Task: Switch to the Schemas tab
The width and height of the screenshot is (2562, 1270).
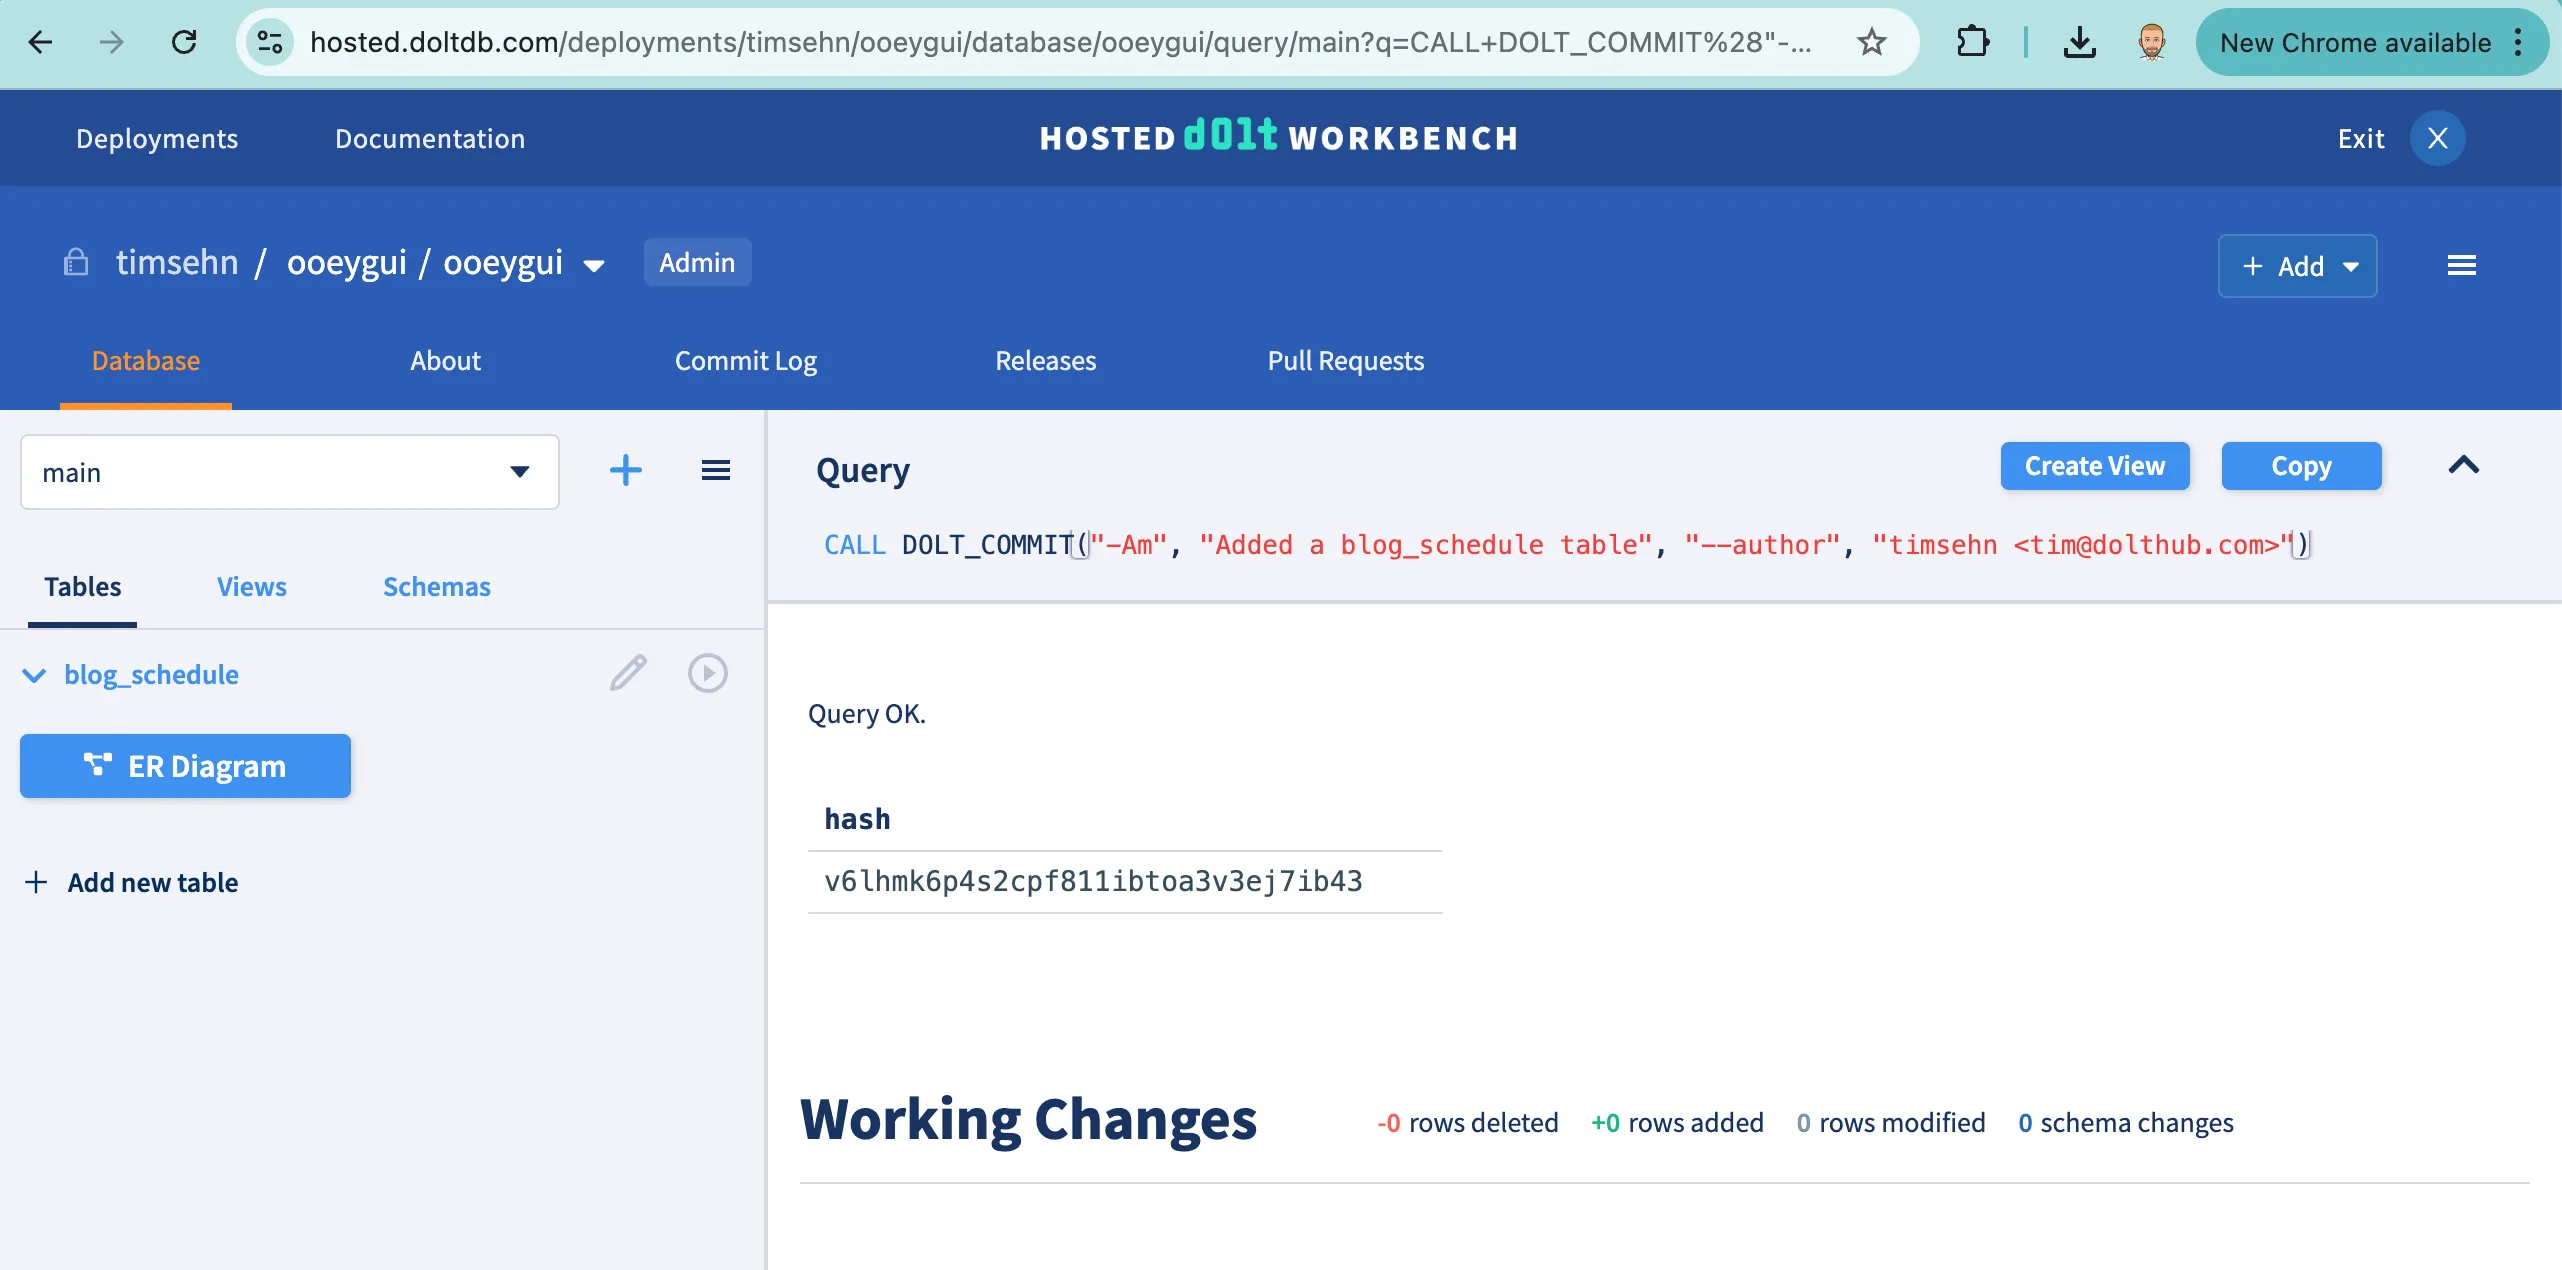Action: tap(436, 587)
